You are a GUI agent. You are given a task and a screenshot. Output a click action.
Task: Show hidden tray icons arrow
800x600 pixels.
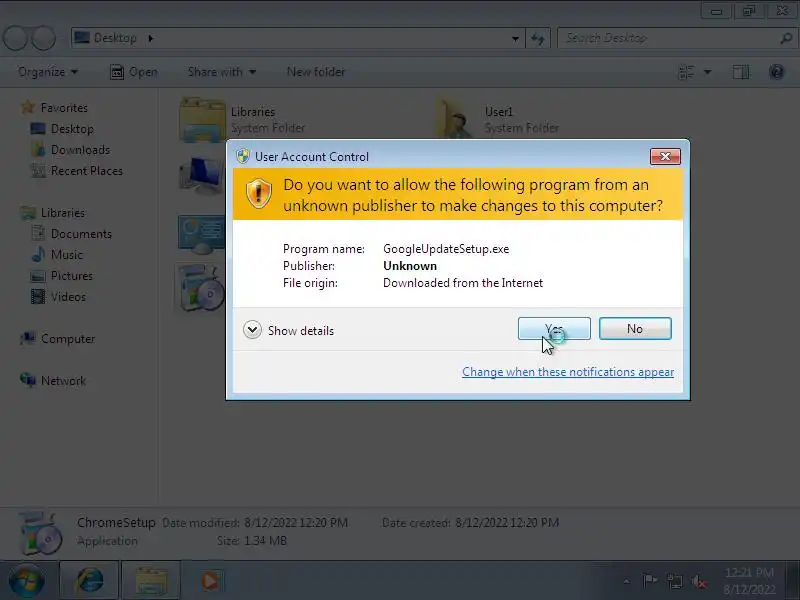click(627, 581)
